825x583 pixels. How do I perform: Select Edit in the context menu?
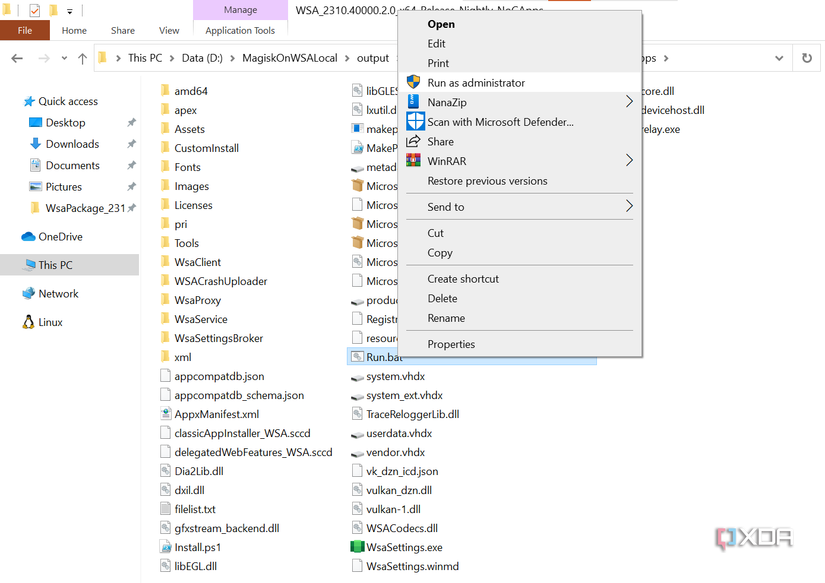pyautogui.click(x=436, y=44)
